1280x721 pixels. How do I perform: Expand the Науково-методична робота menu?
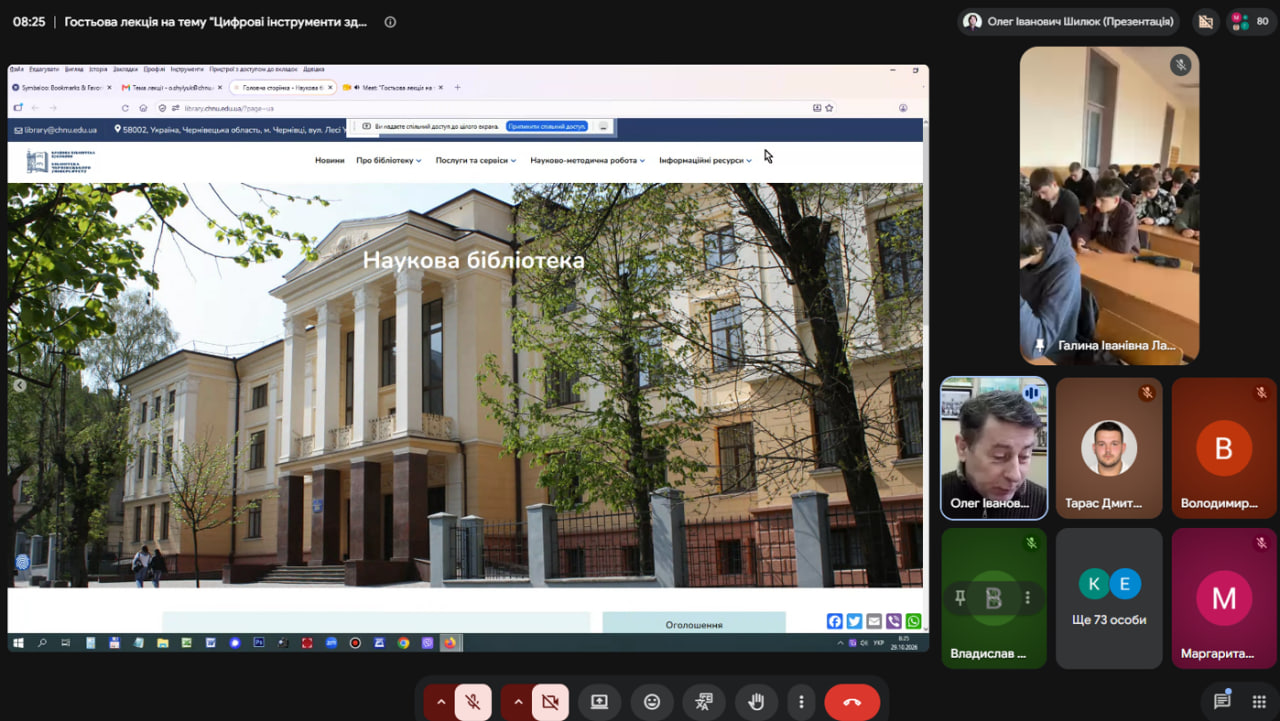pyautogui.click(x=588, y=160)
